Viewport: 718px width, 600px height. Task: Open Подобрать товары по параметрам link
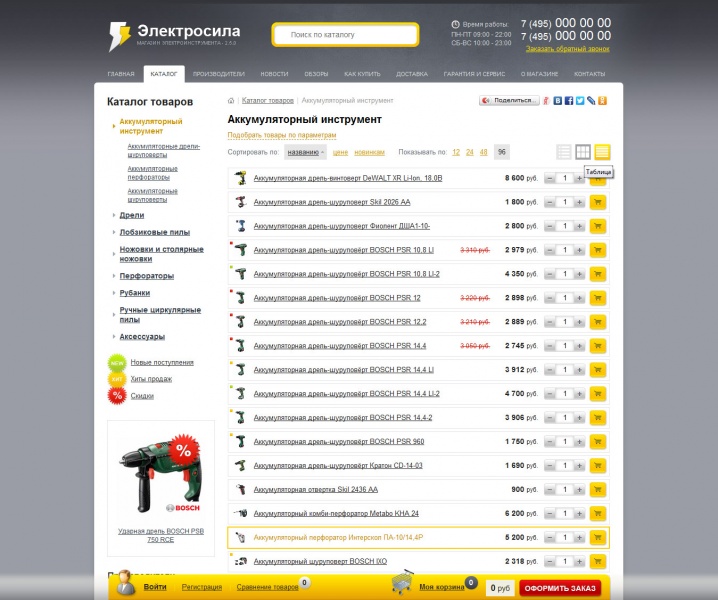[282, 135]
